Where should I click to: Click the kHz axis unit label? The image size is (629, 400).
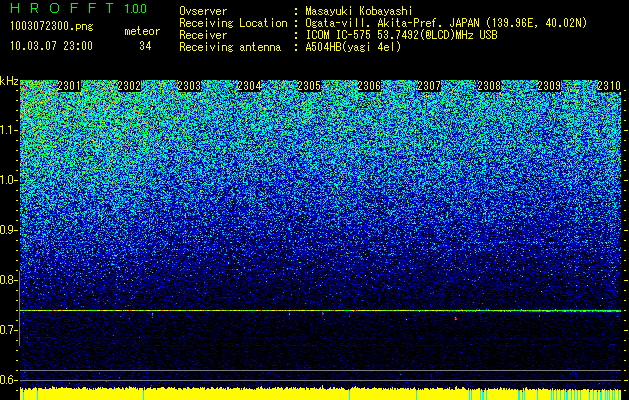click(9, 81)
